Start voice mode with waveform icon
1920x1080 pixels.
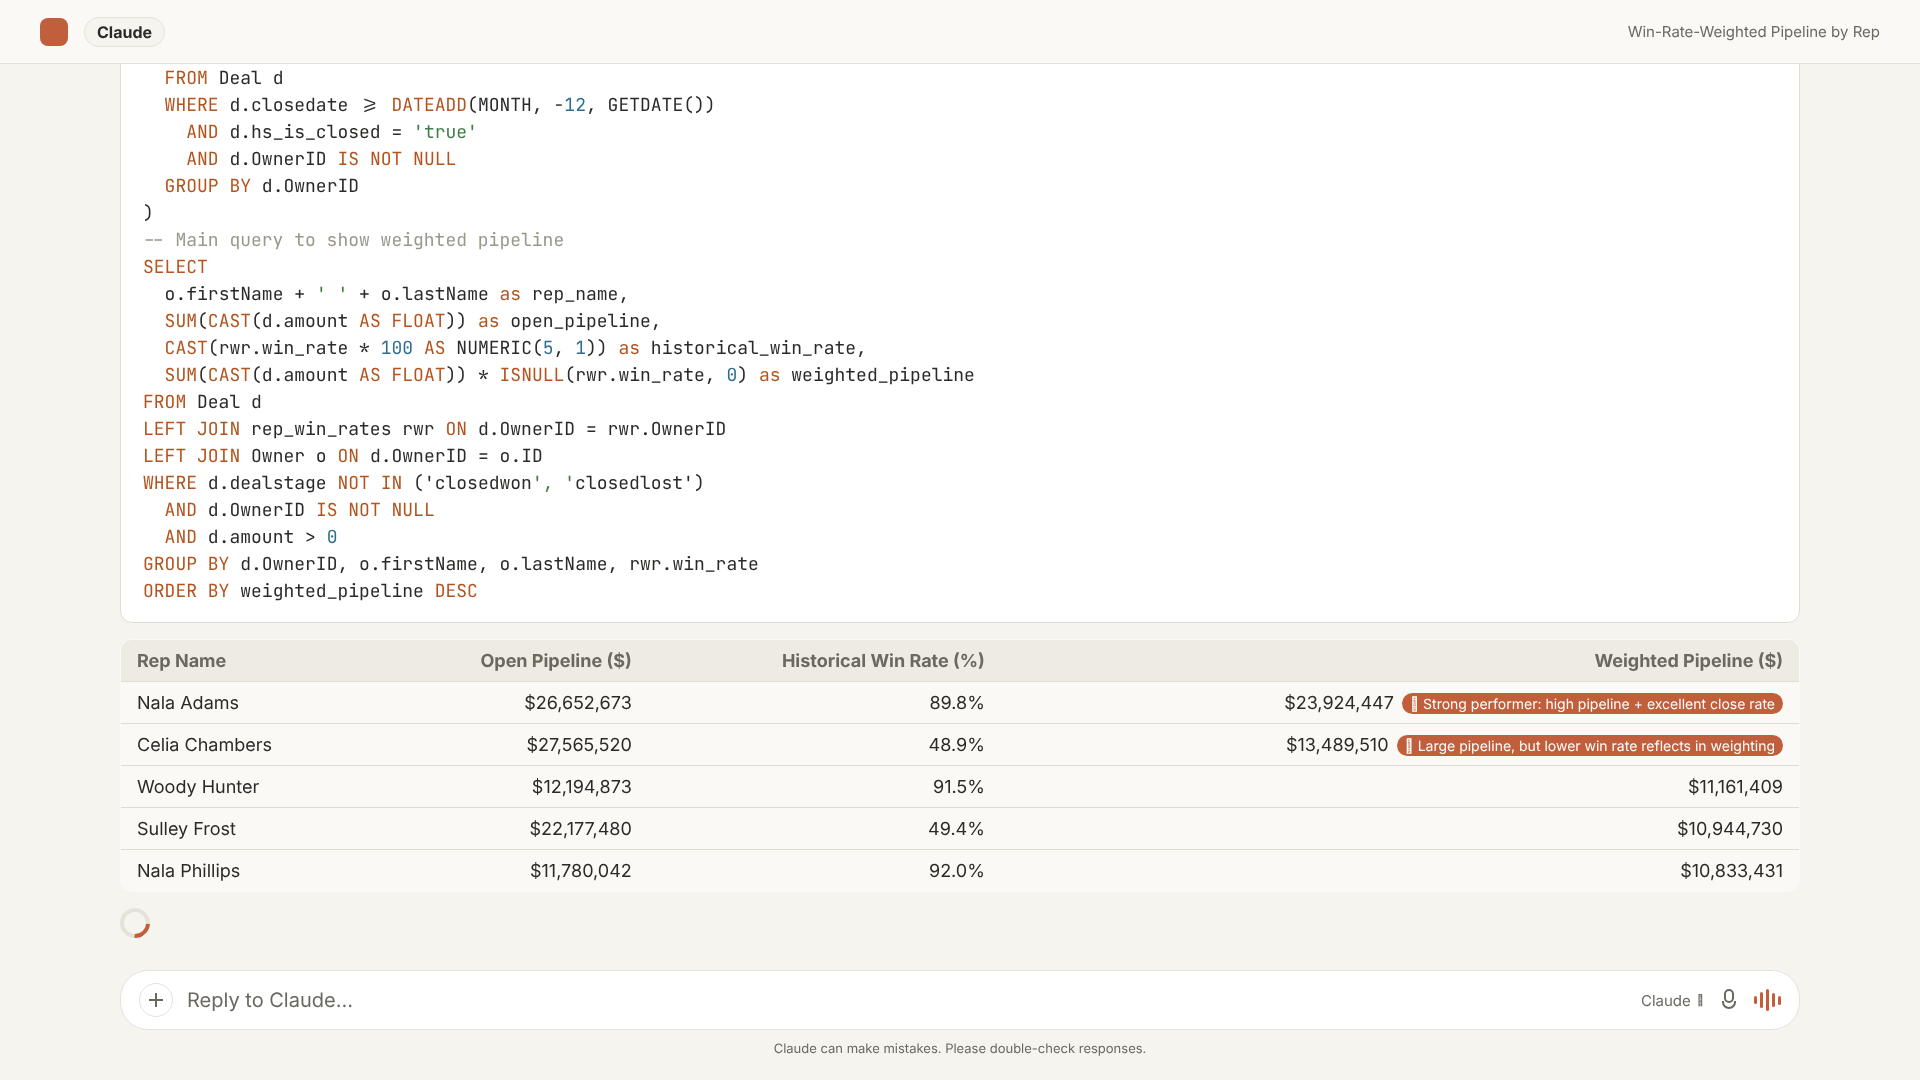pyautogui.click(x=1767, y=1000)
